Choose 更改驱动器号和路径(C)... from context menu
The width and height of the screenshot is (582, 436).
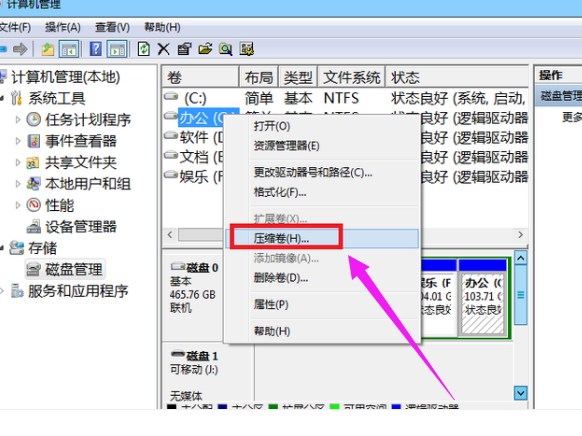tap(313, 173)
